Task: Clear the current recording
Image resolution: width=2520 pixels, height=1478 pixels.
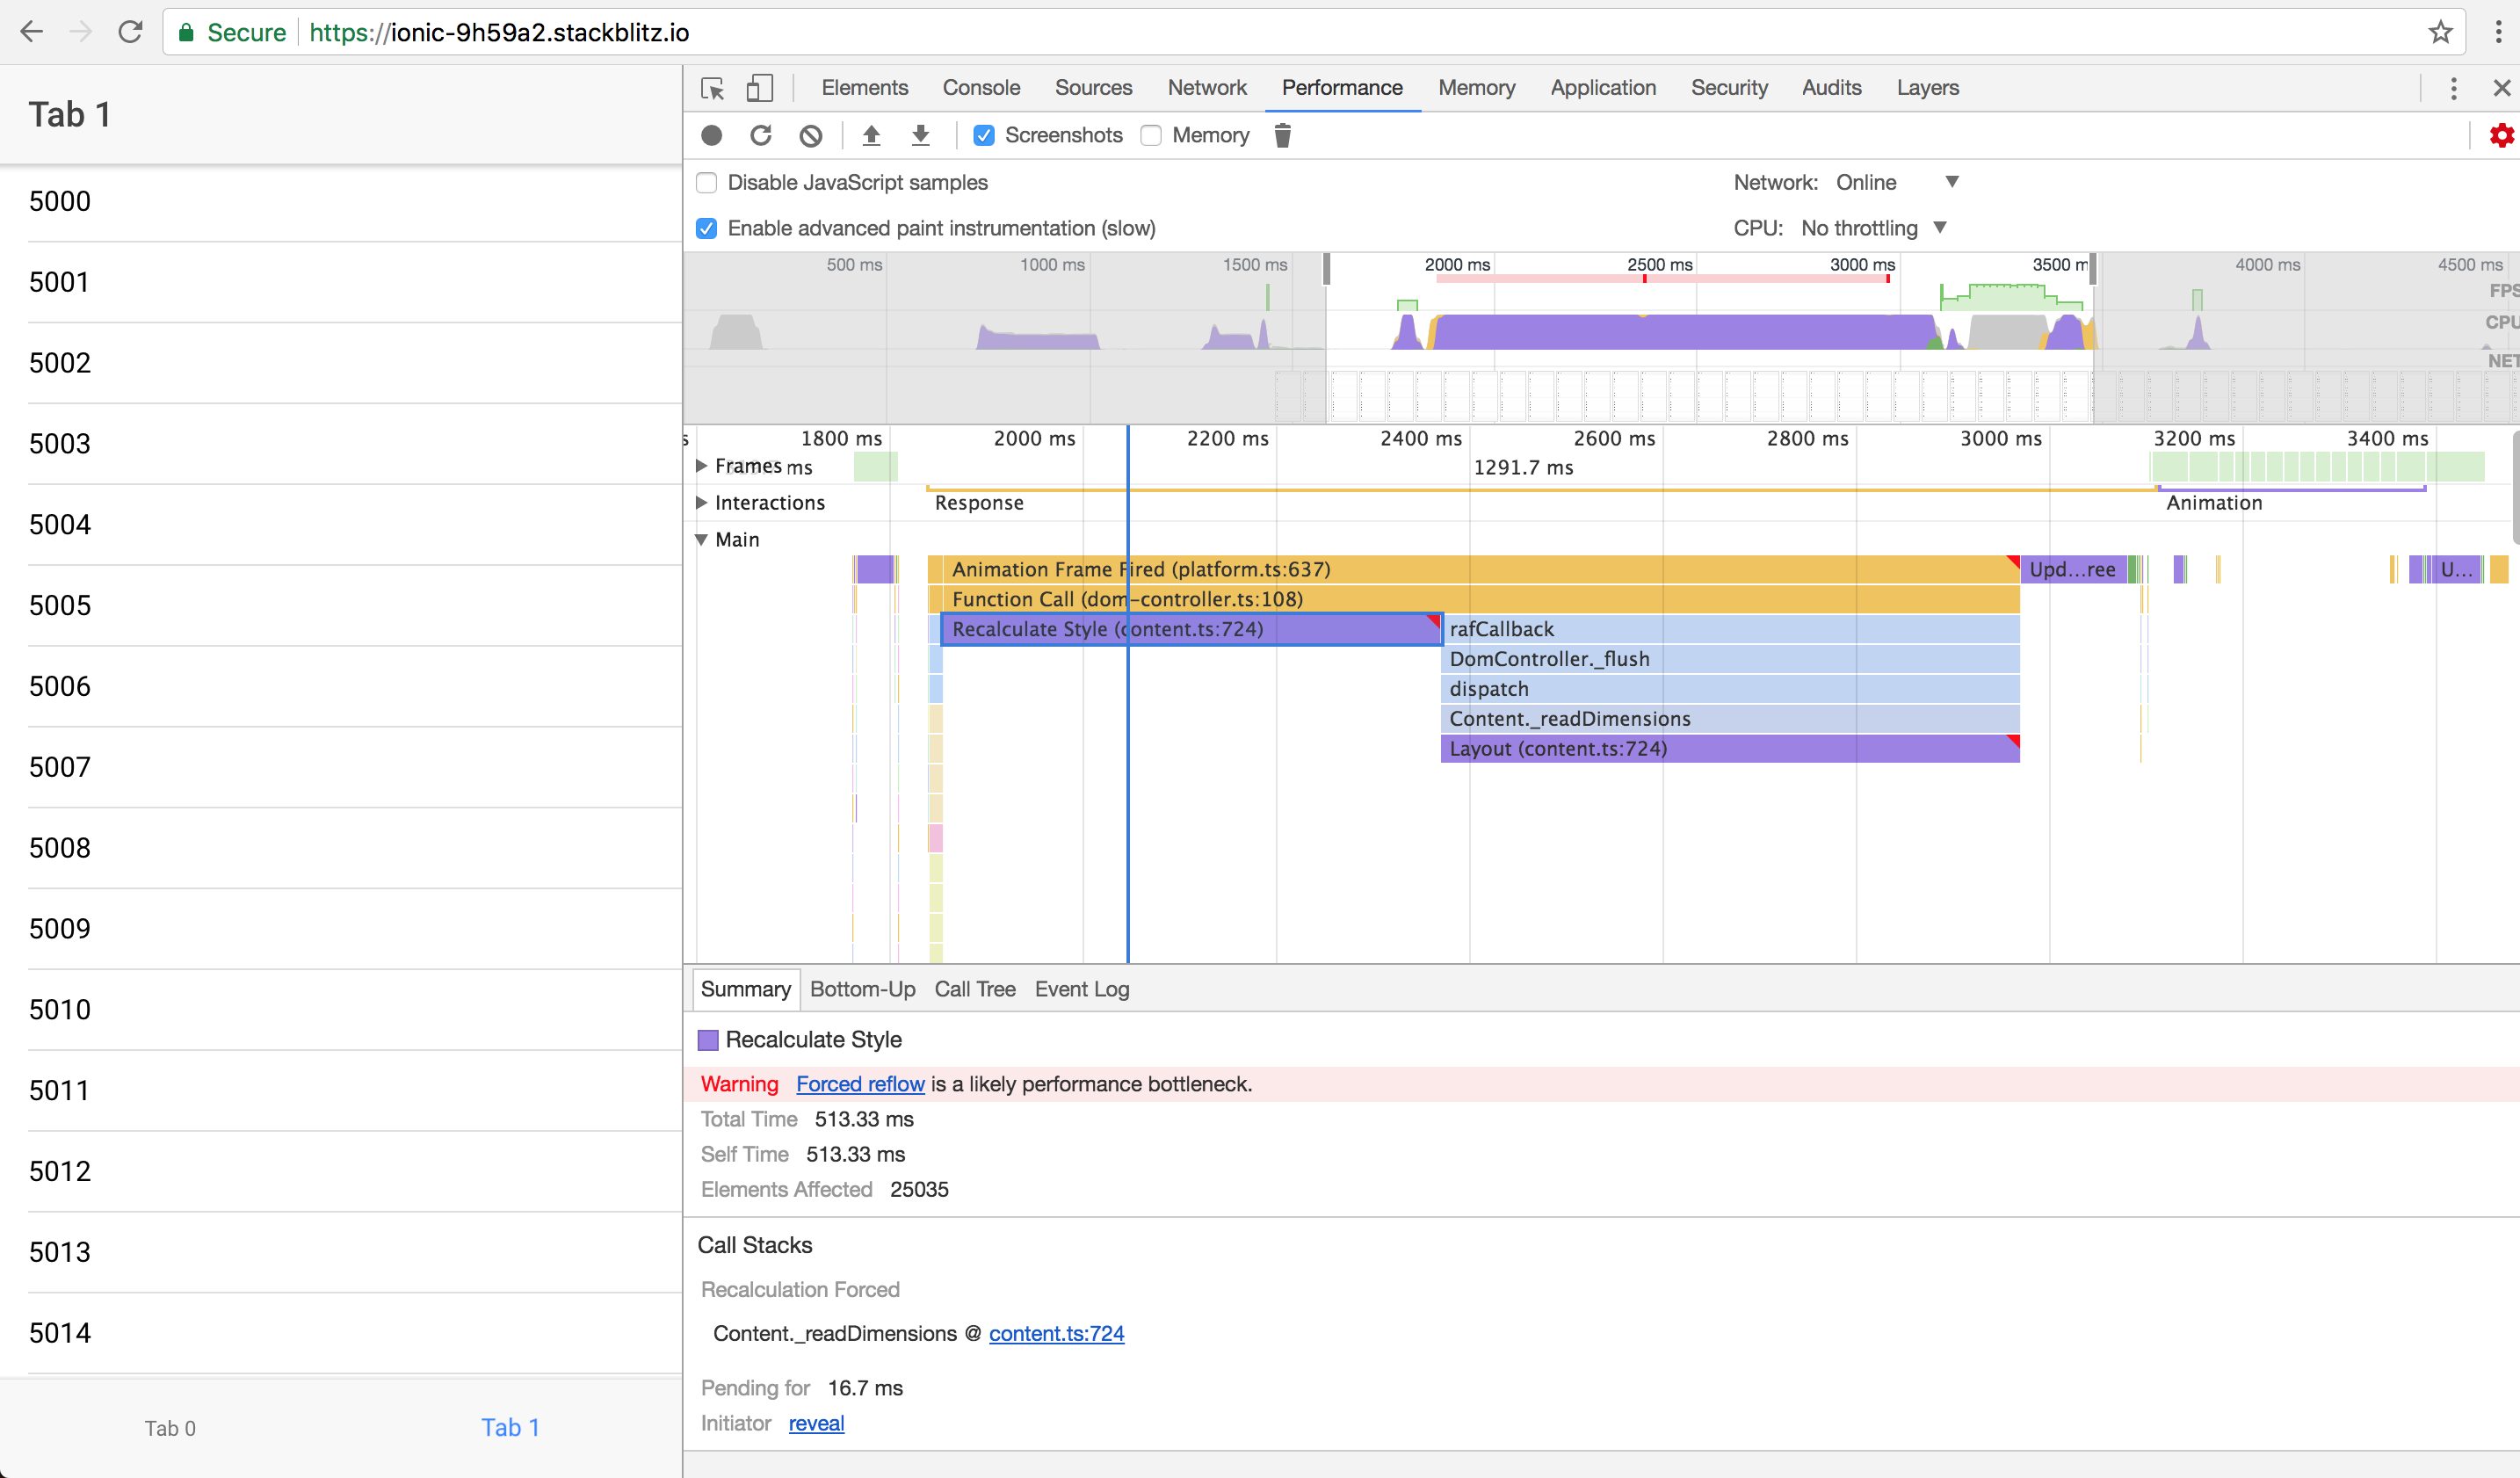Action: click(x=810, y=135)
